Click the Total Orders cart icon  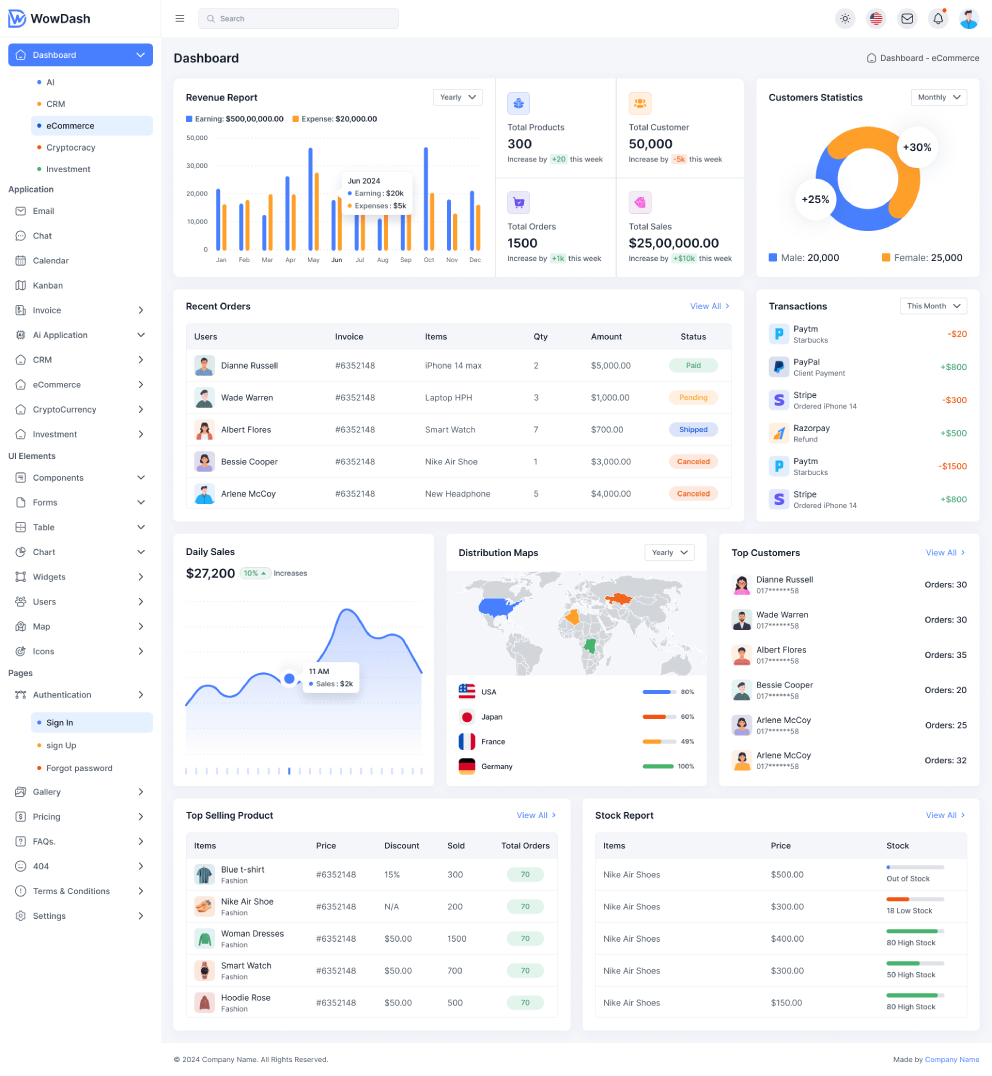click(519, 202)
